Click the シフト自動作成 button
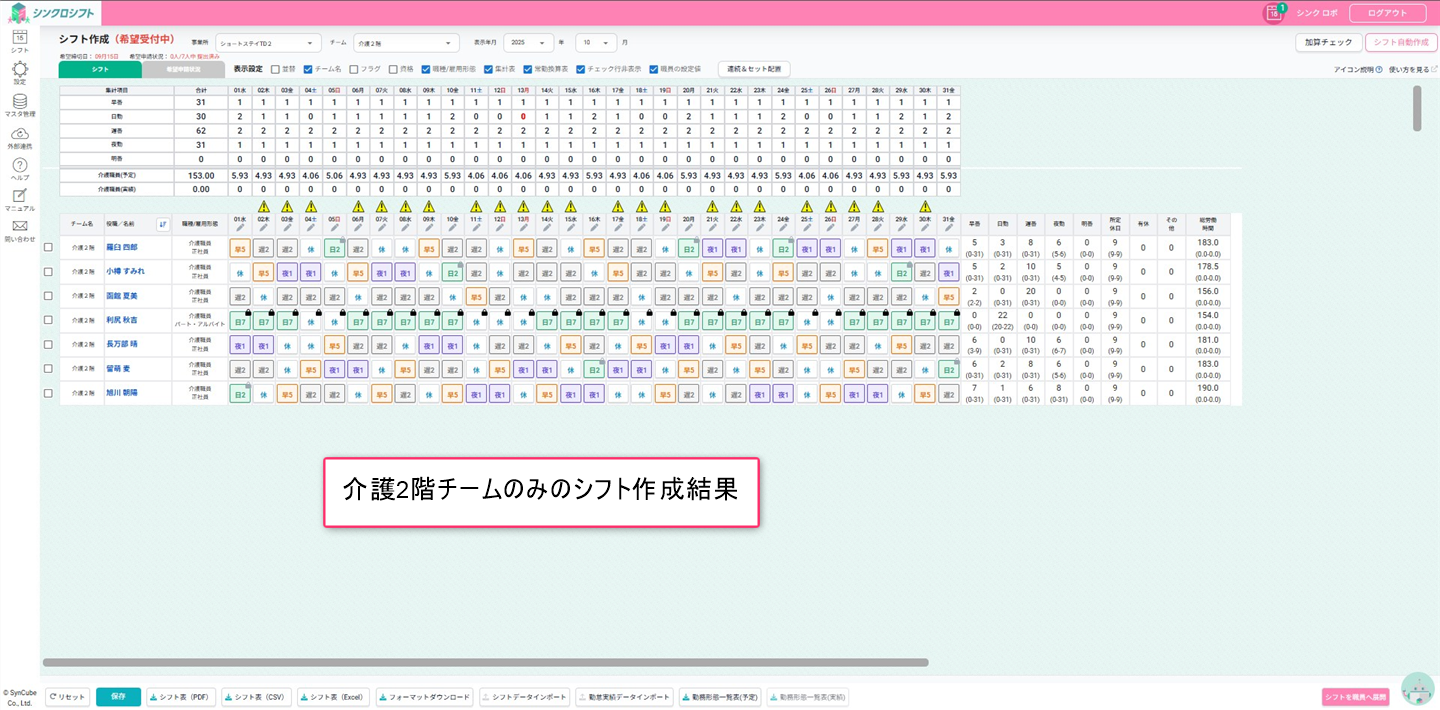This screenshot has width=1440, height=710. click(x=1400, y=43)
